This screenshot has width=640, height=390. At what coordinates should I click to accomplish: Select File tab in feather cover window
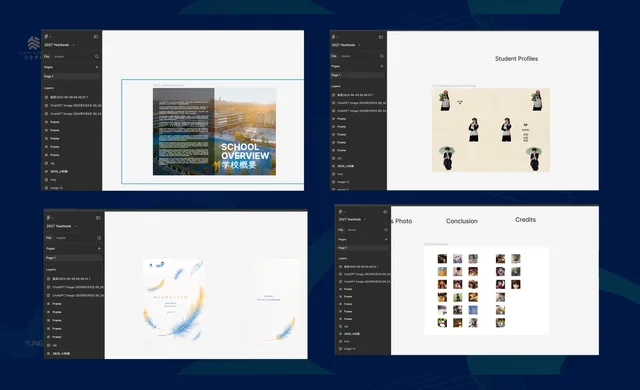[x=49, y=238]
